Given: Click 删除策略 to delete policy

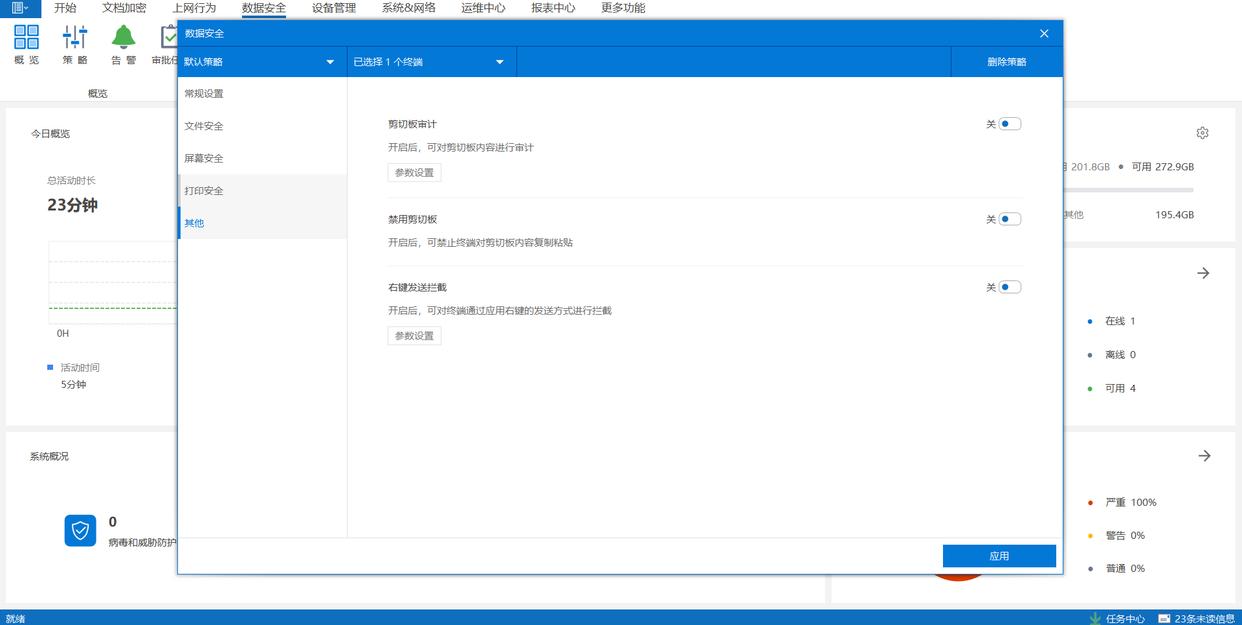Looking at the screenshot, I should 1006,62.
